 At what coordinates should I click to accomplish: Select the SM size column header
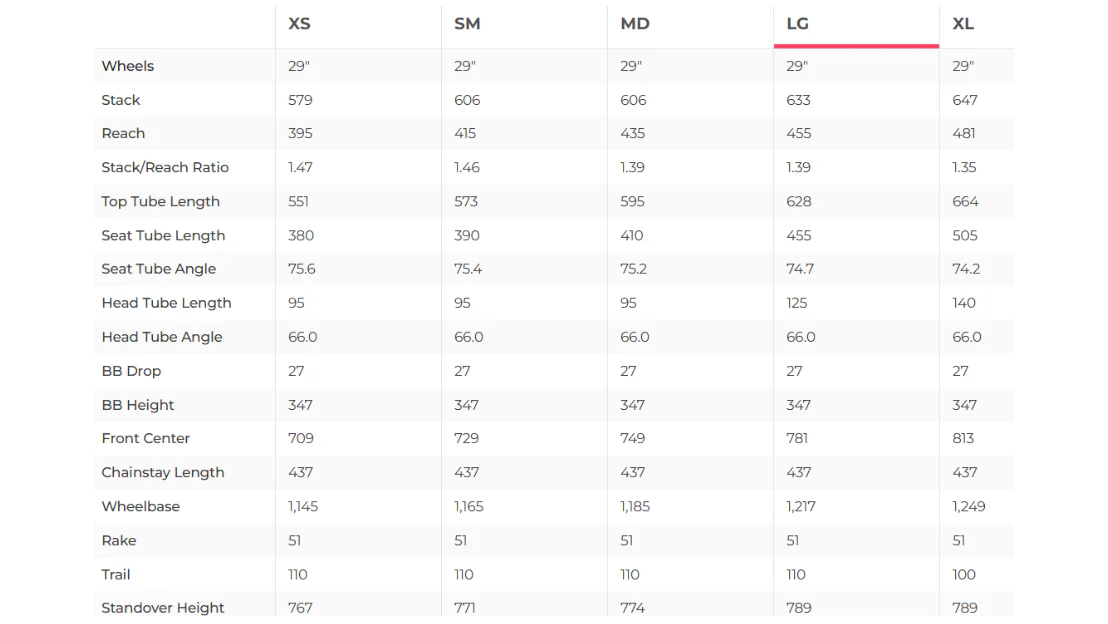click(x=467, y=24)
